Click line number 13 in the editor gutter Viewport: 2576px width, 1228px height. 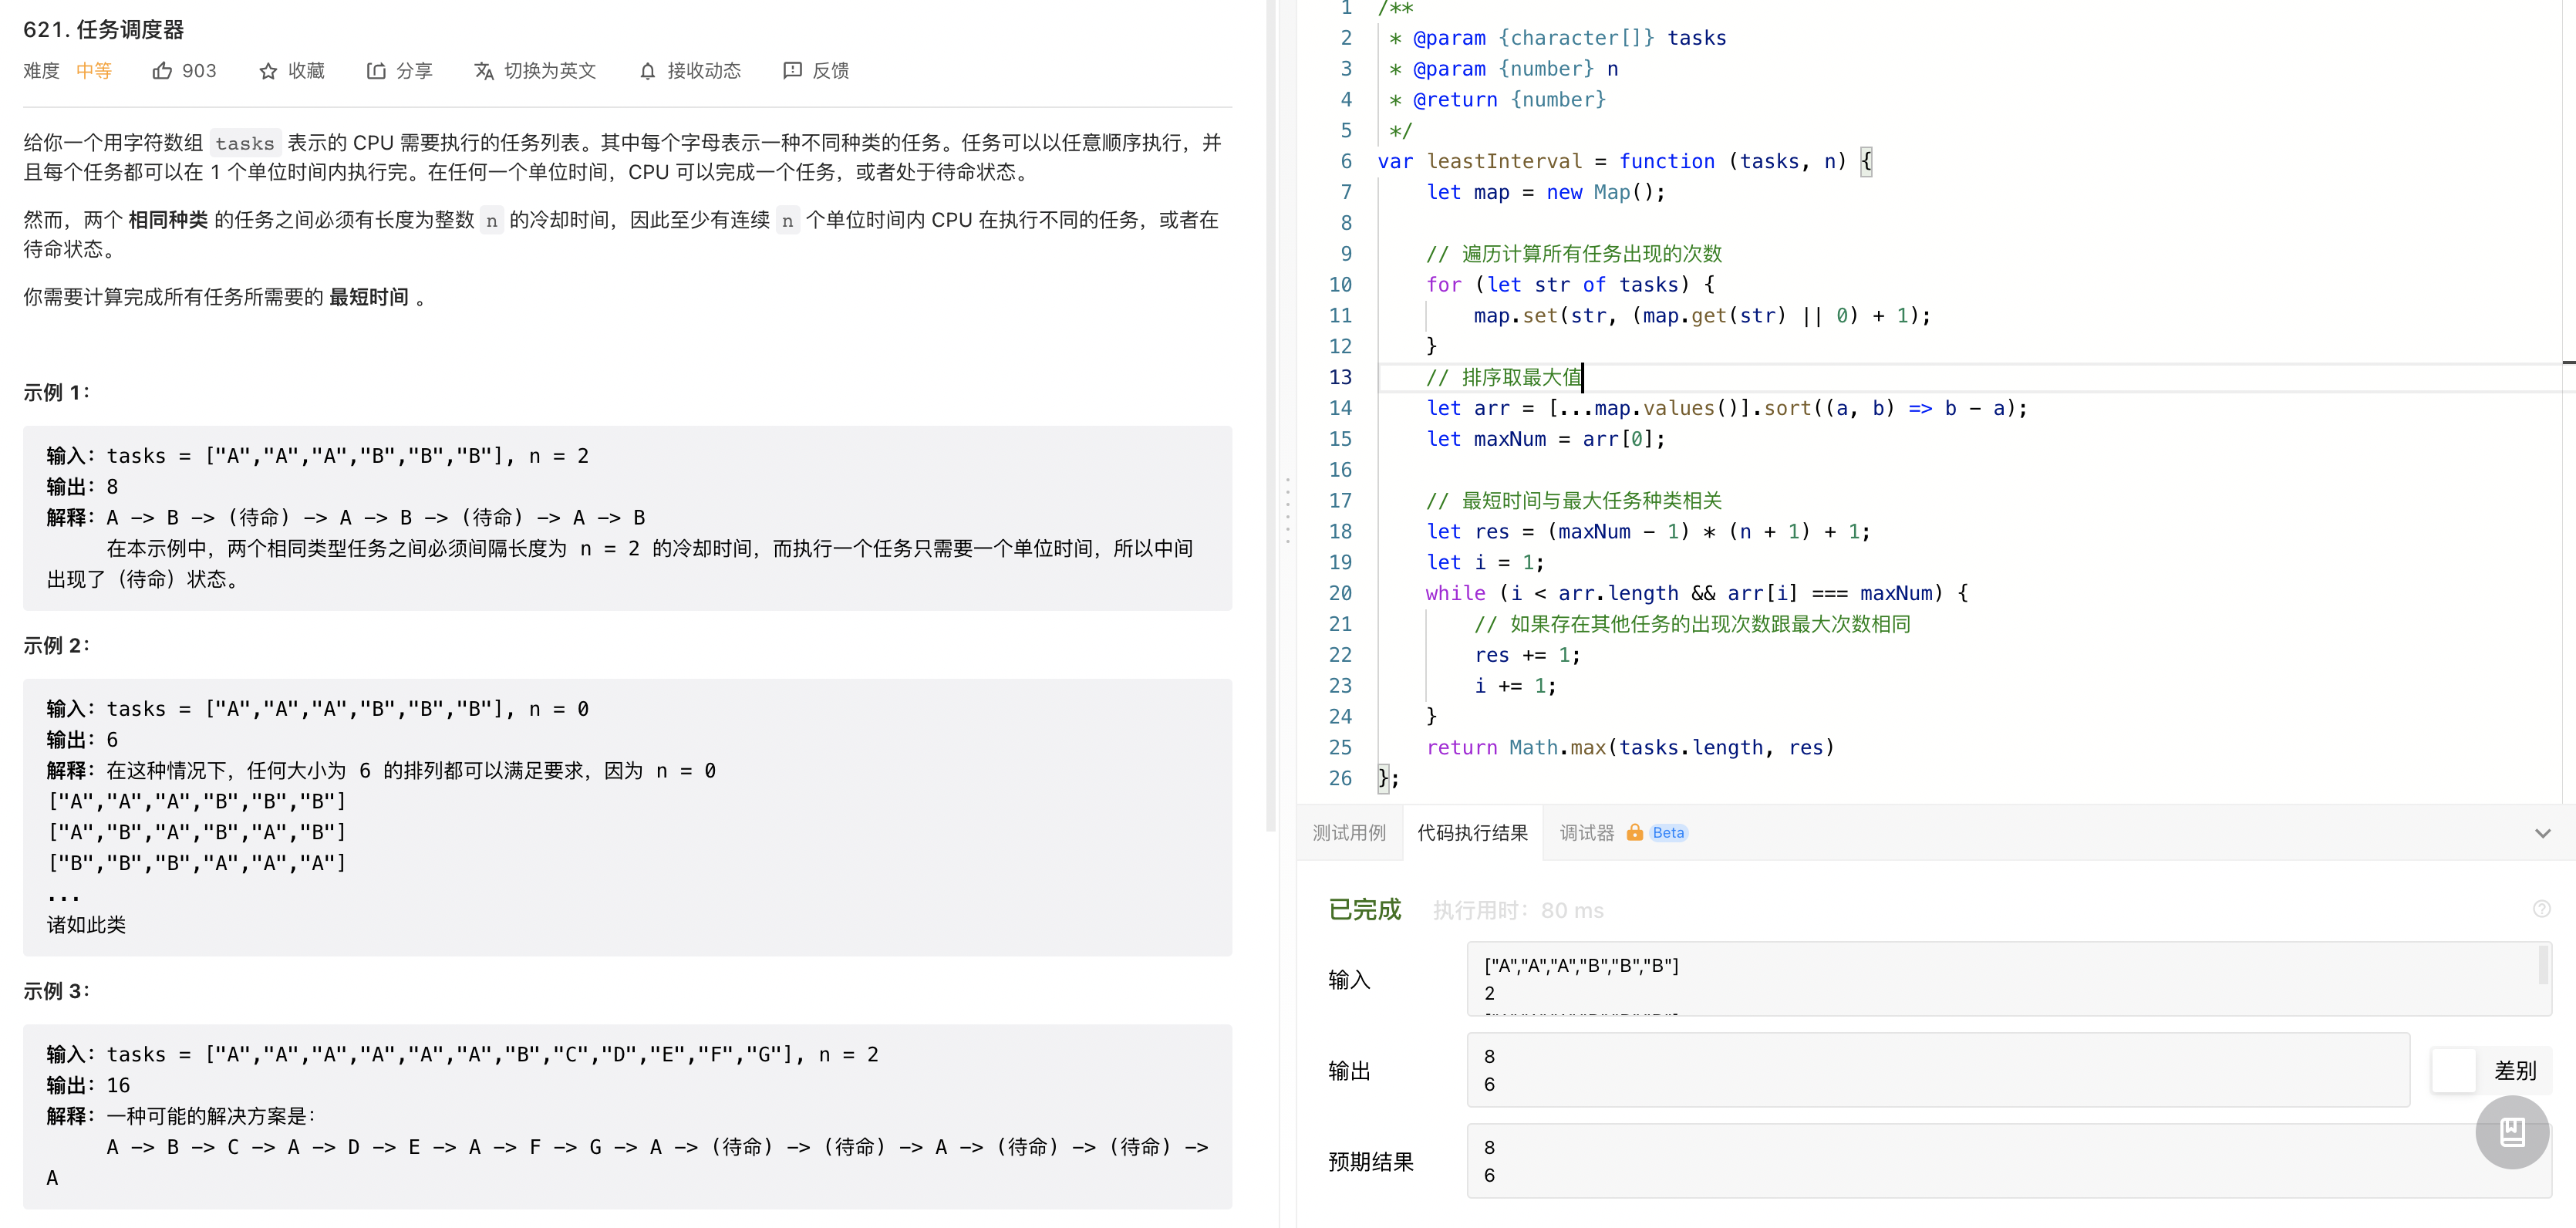point(1340,377)
